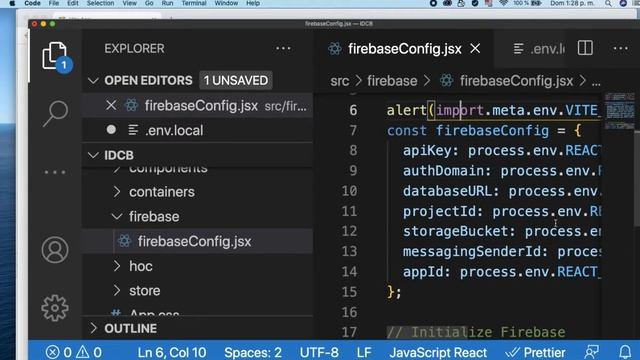Expand the hoc folder
The image size is (640, 360).
[117, 266]
